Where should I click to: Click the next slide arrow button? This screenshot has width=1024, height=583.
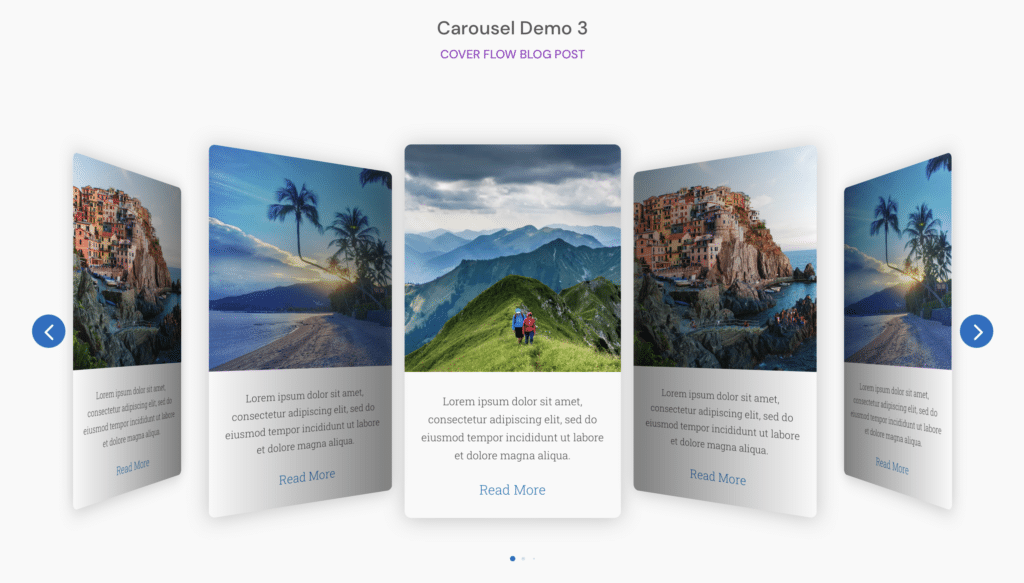[976, 331]
